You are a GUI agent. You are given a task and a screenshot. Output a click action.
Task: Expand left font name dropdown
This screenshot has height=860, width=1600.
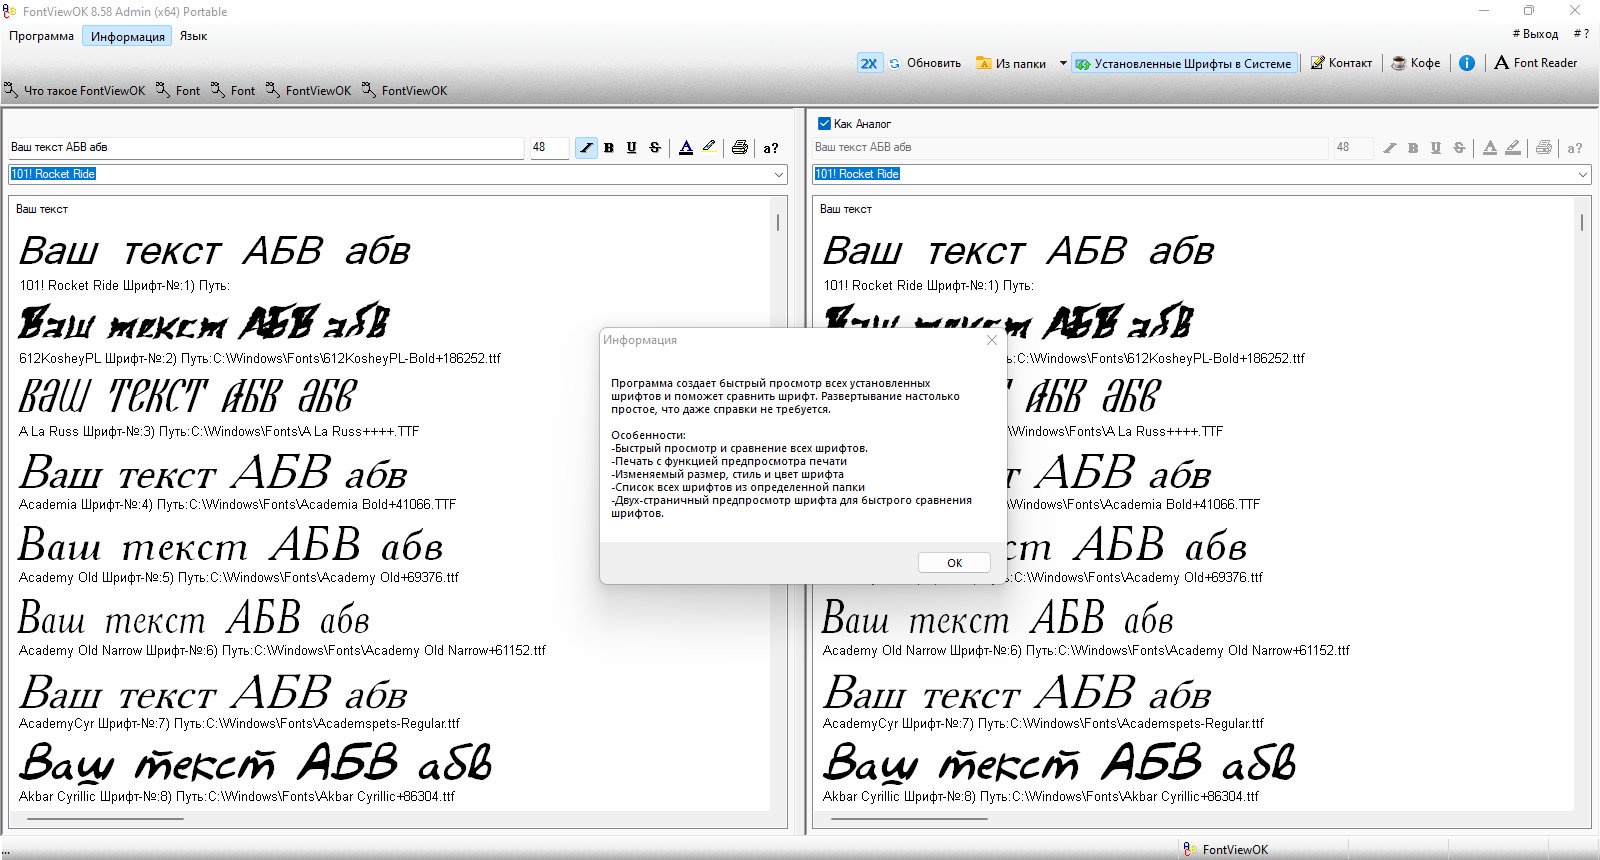tap(779, 174)
